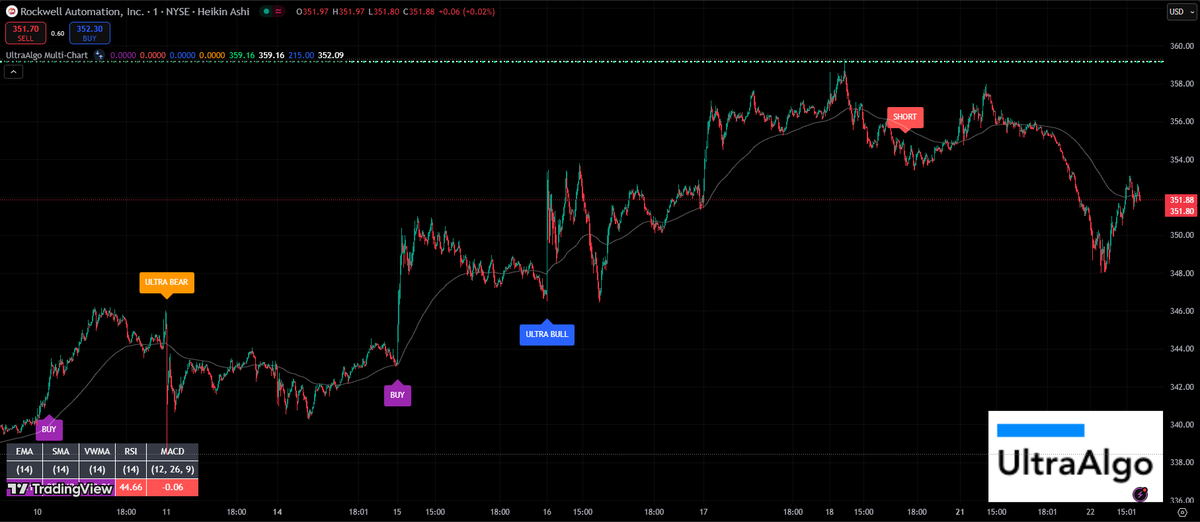Viewport: 1200px width, 522px height.
Task: Click the 346.00 price axis label
Action: coord(1181,311)
